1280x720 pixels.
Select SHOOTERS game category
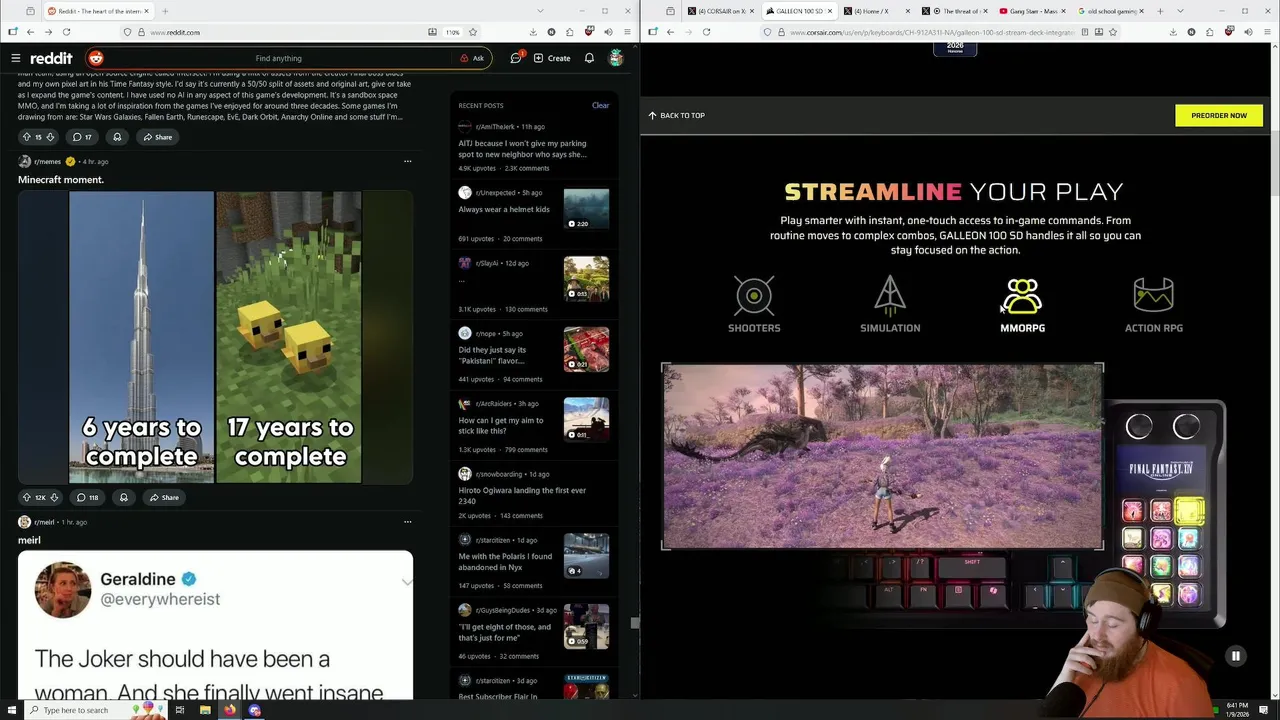[x=754, y=306]
